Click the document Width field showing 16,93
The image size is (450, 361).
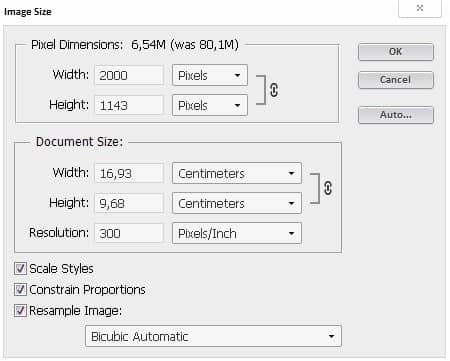tap(129, 173)
